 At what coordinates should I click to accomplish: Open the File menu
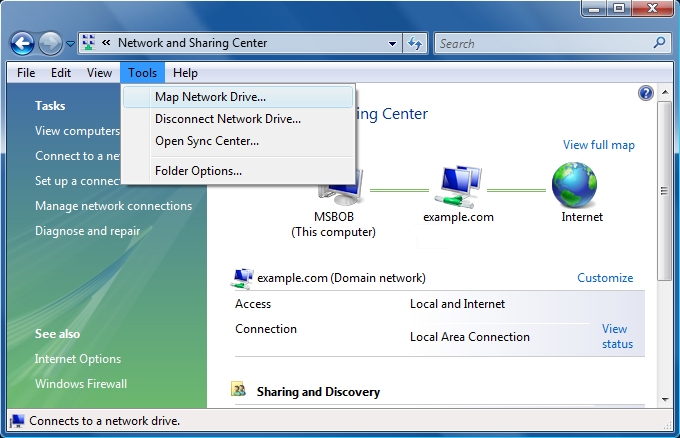26,72
